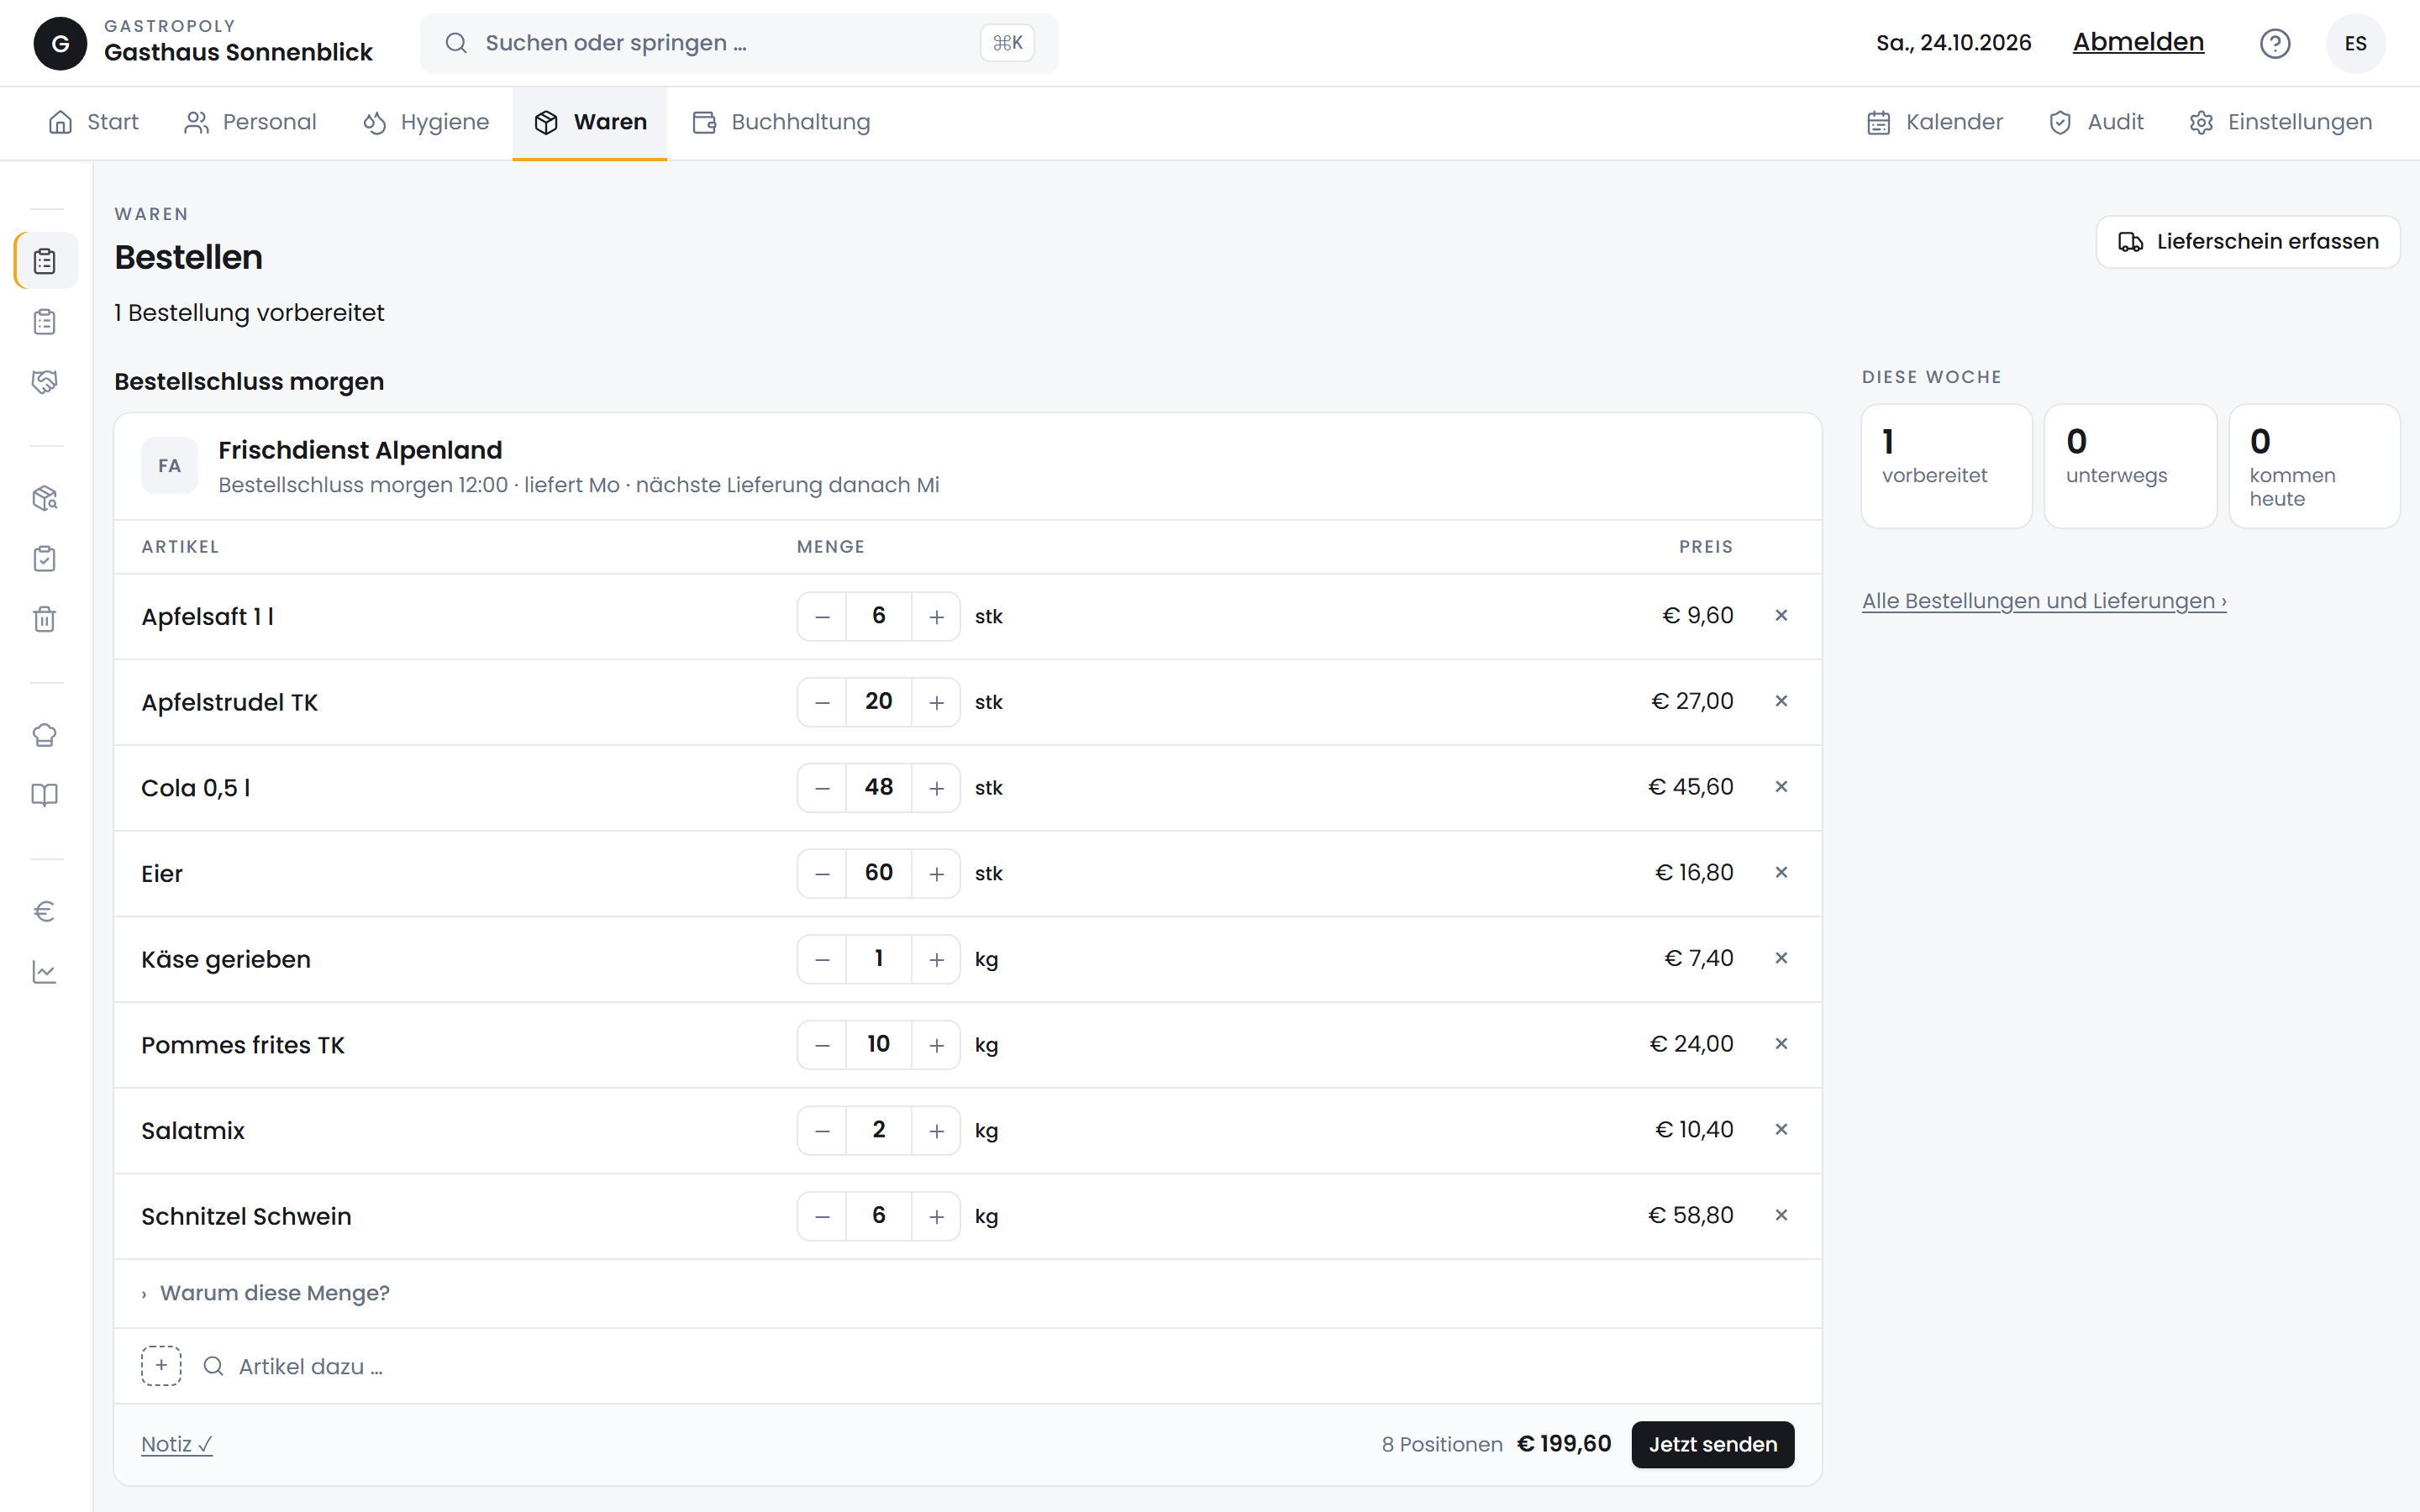Open the sidebar handshake suppliers icon
2420x1512 pixels.
[x=45, y=381]
